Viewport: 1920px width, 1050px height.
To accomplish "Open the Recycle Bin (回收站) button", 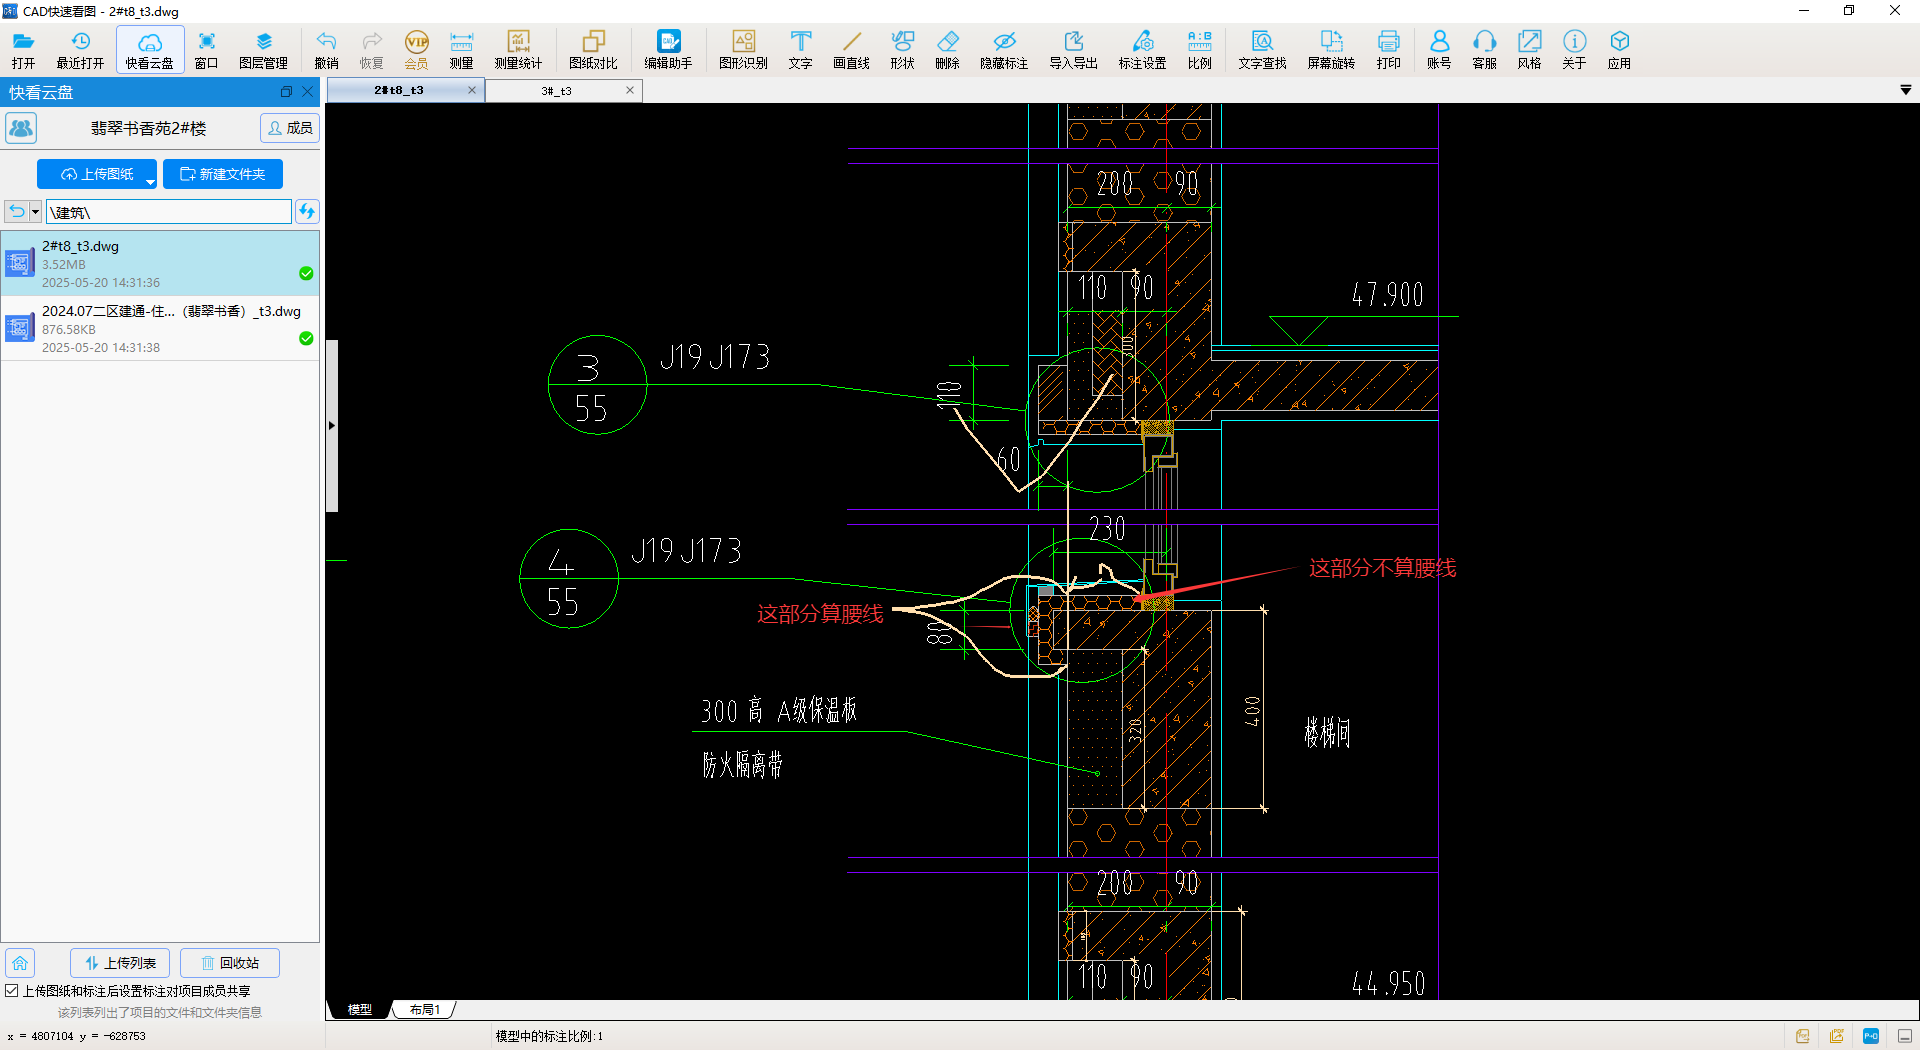I will tap(230, 963).
